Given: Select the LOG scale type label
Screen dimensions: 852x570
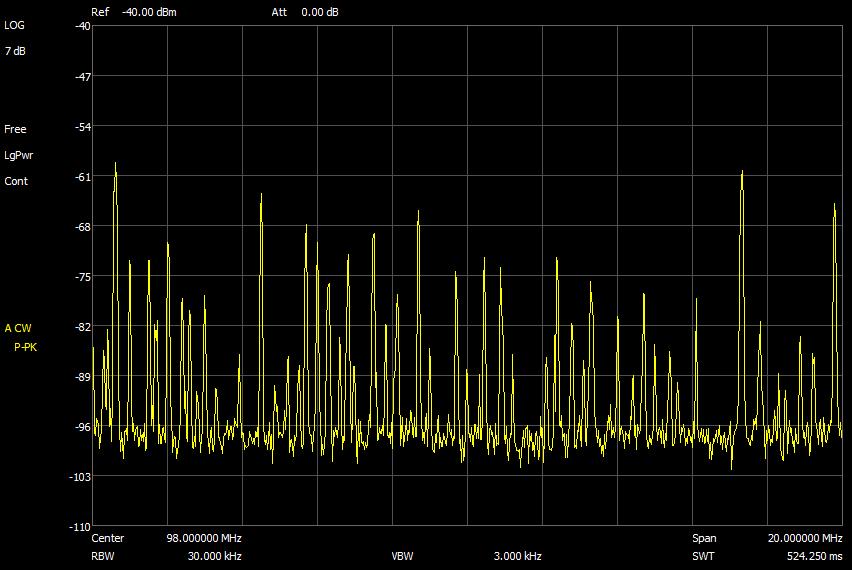Looking at the screenshot, I should pyautogui.click(x=14, y=25).
